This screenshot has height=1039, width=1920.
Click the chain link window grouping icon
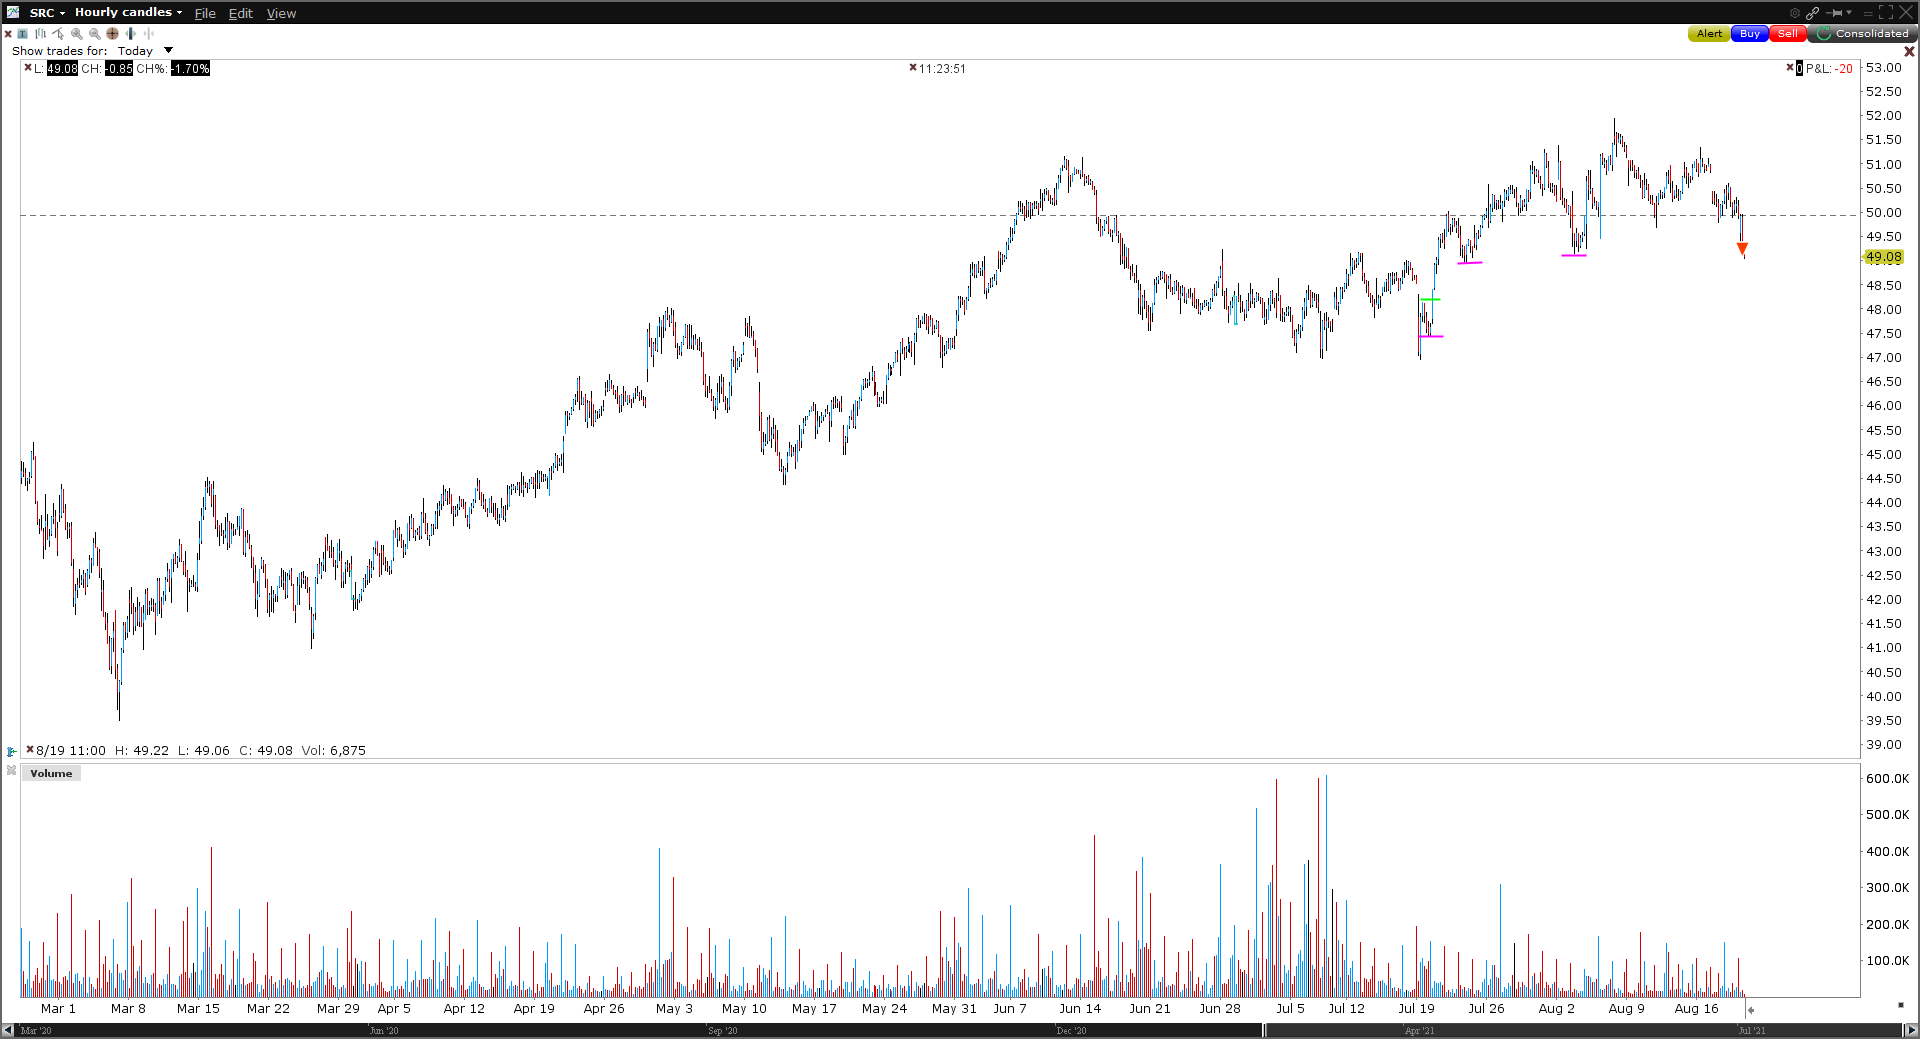click(1812, 13)
